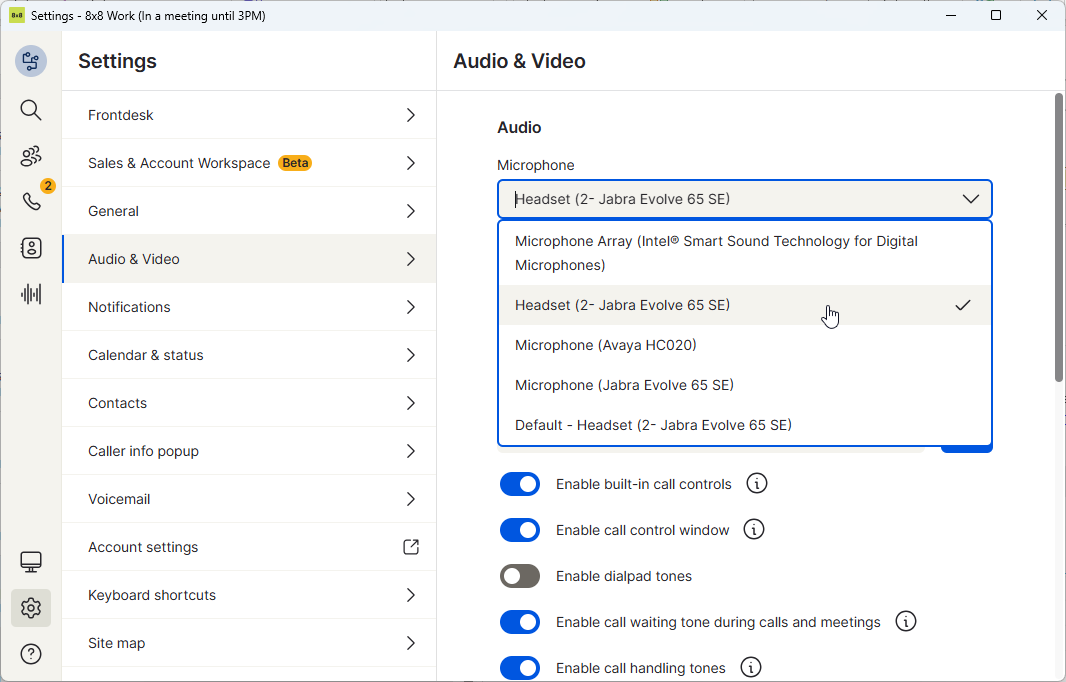
Task: Select Microphone Array Intel Smart Sound option
Action: (744, 253)
